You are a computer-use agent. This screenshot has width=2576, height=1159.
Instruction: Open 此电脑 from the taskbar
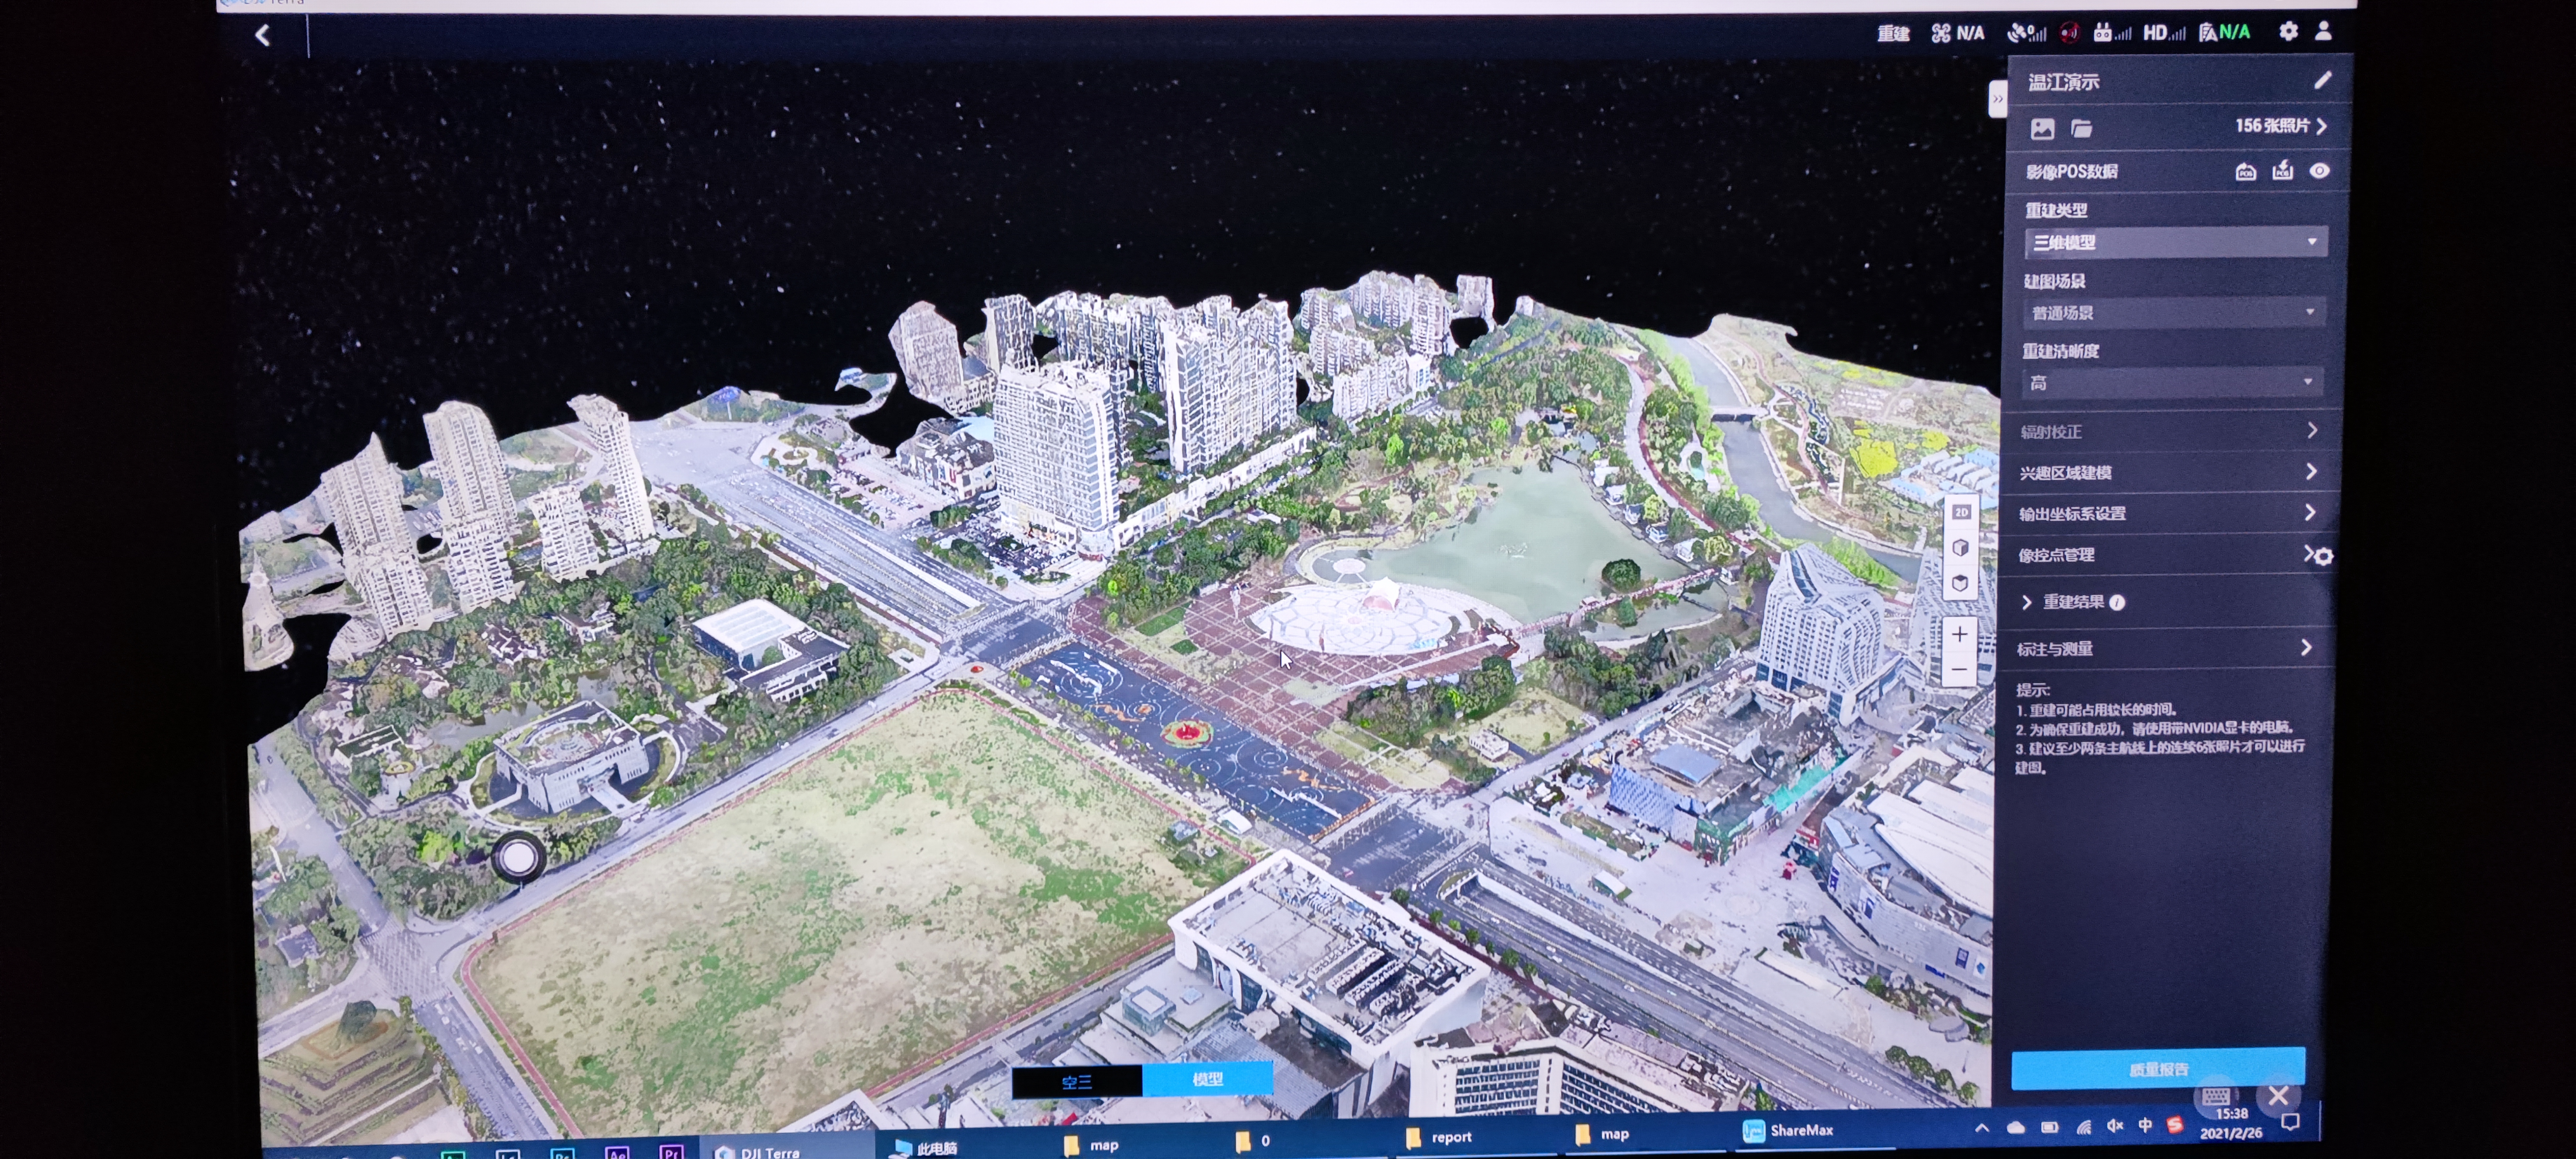[x=925, y=1148]
